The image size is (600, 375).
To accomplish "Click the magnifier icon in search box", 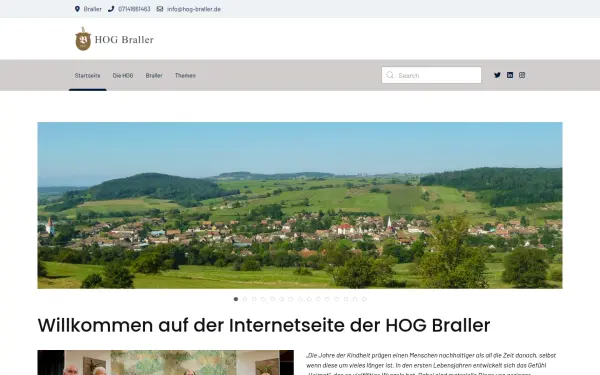I will point(390,75).
